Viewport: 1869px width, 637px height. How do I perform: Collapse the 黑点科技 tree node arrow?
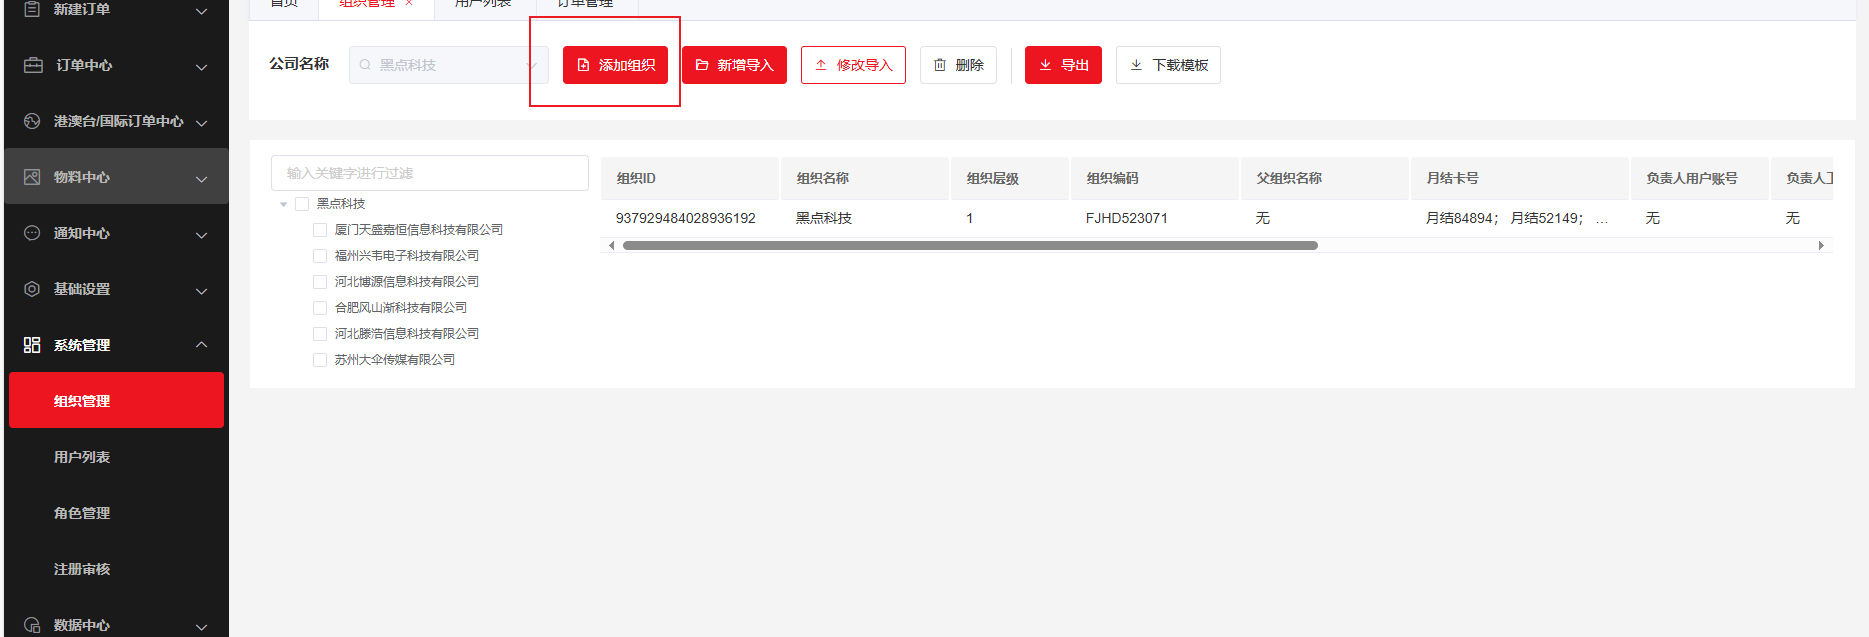(x=284, y=204)
